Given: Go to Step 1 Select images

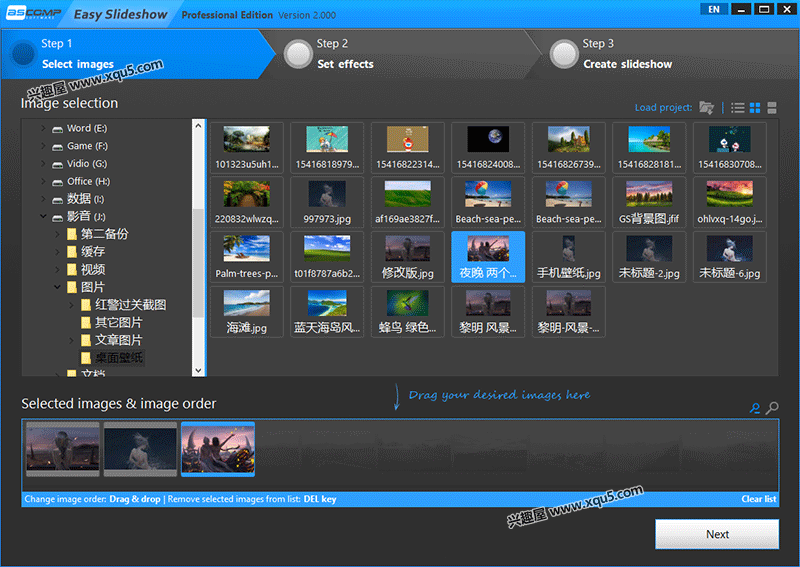Looking at the screenshot, I should click(x=138, y=54).
